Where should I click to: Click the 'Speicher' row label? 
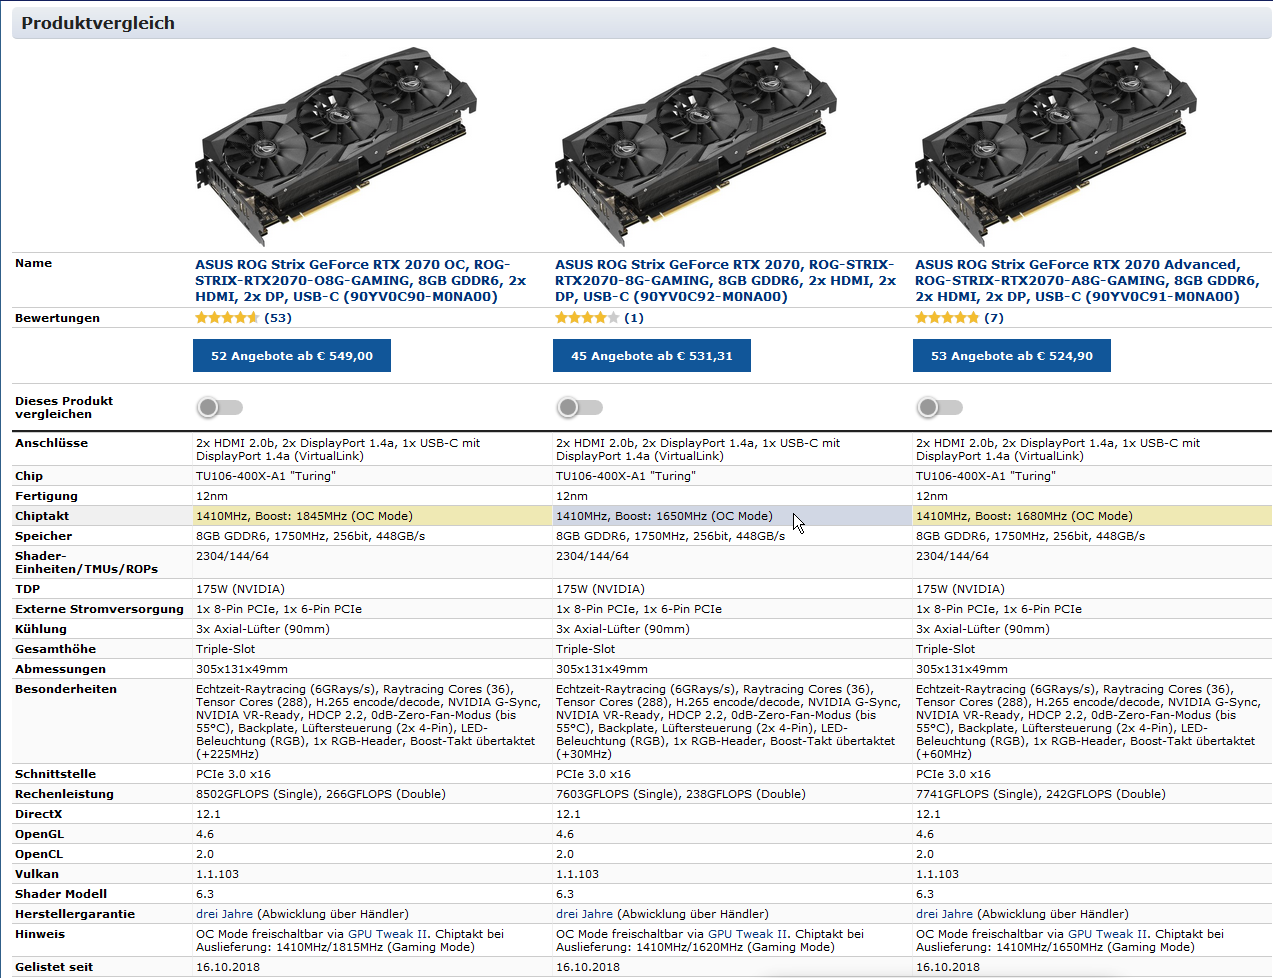(43, 536)
